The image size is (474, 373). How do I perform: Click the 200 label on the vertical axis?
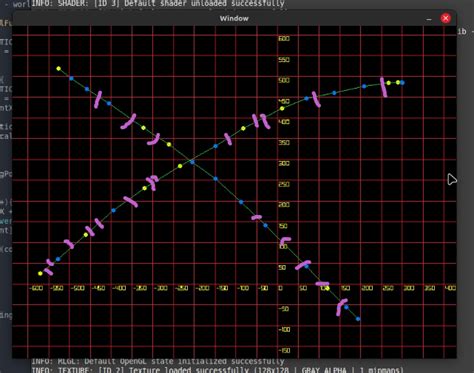[x=284, y=205]
